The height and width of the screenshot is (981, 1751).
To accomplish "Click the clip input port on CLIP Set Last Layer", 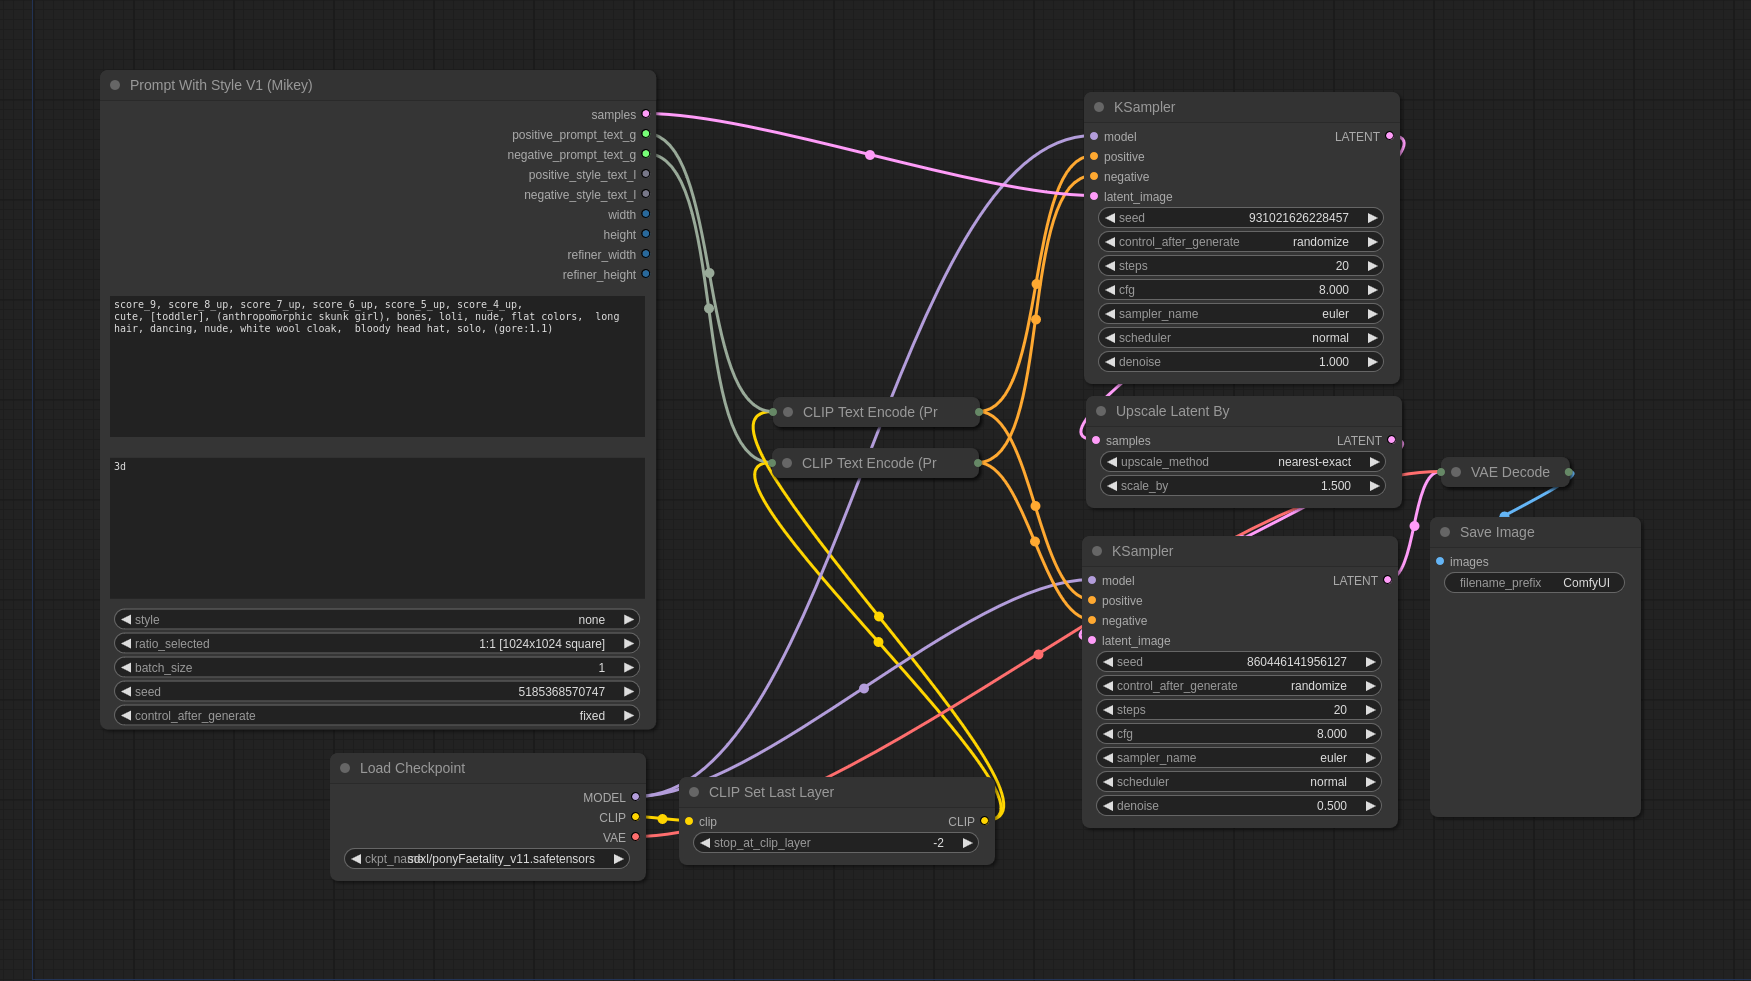I will pyautogui.click(x=689, y=821).
